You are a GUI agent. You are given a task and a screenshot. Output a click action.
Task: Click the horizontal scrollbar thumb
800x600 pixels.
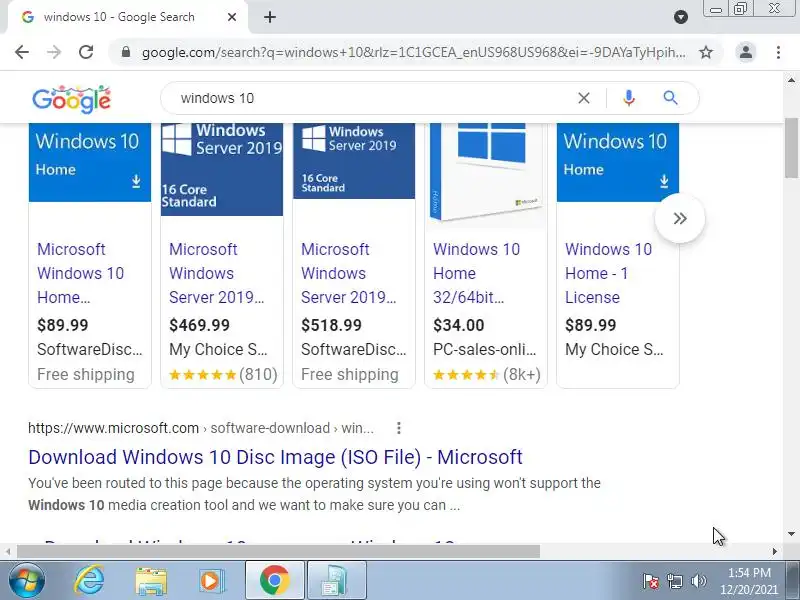coord(278,552)
